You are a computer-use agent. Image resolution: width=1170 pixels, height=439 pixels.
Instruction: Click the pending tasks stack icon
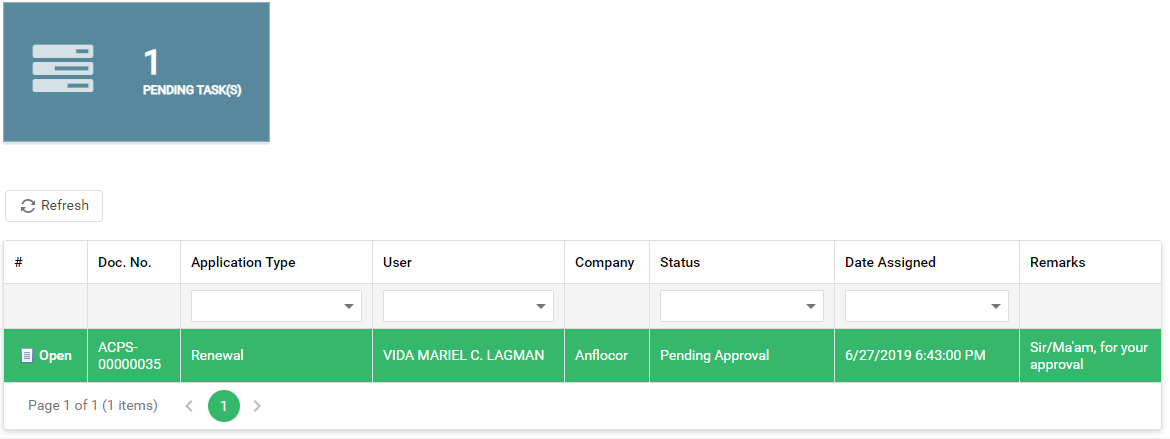tap(63, 69)
